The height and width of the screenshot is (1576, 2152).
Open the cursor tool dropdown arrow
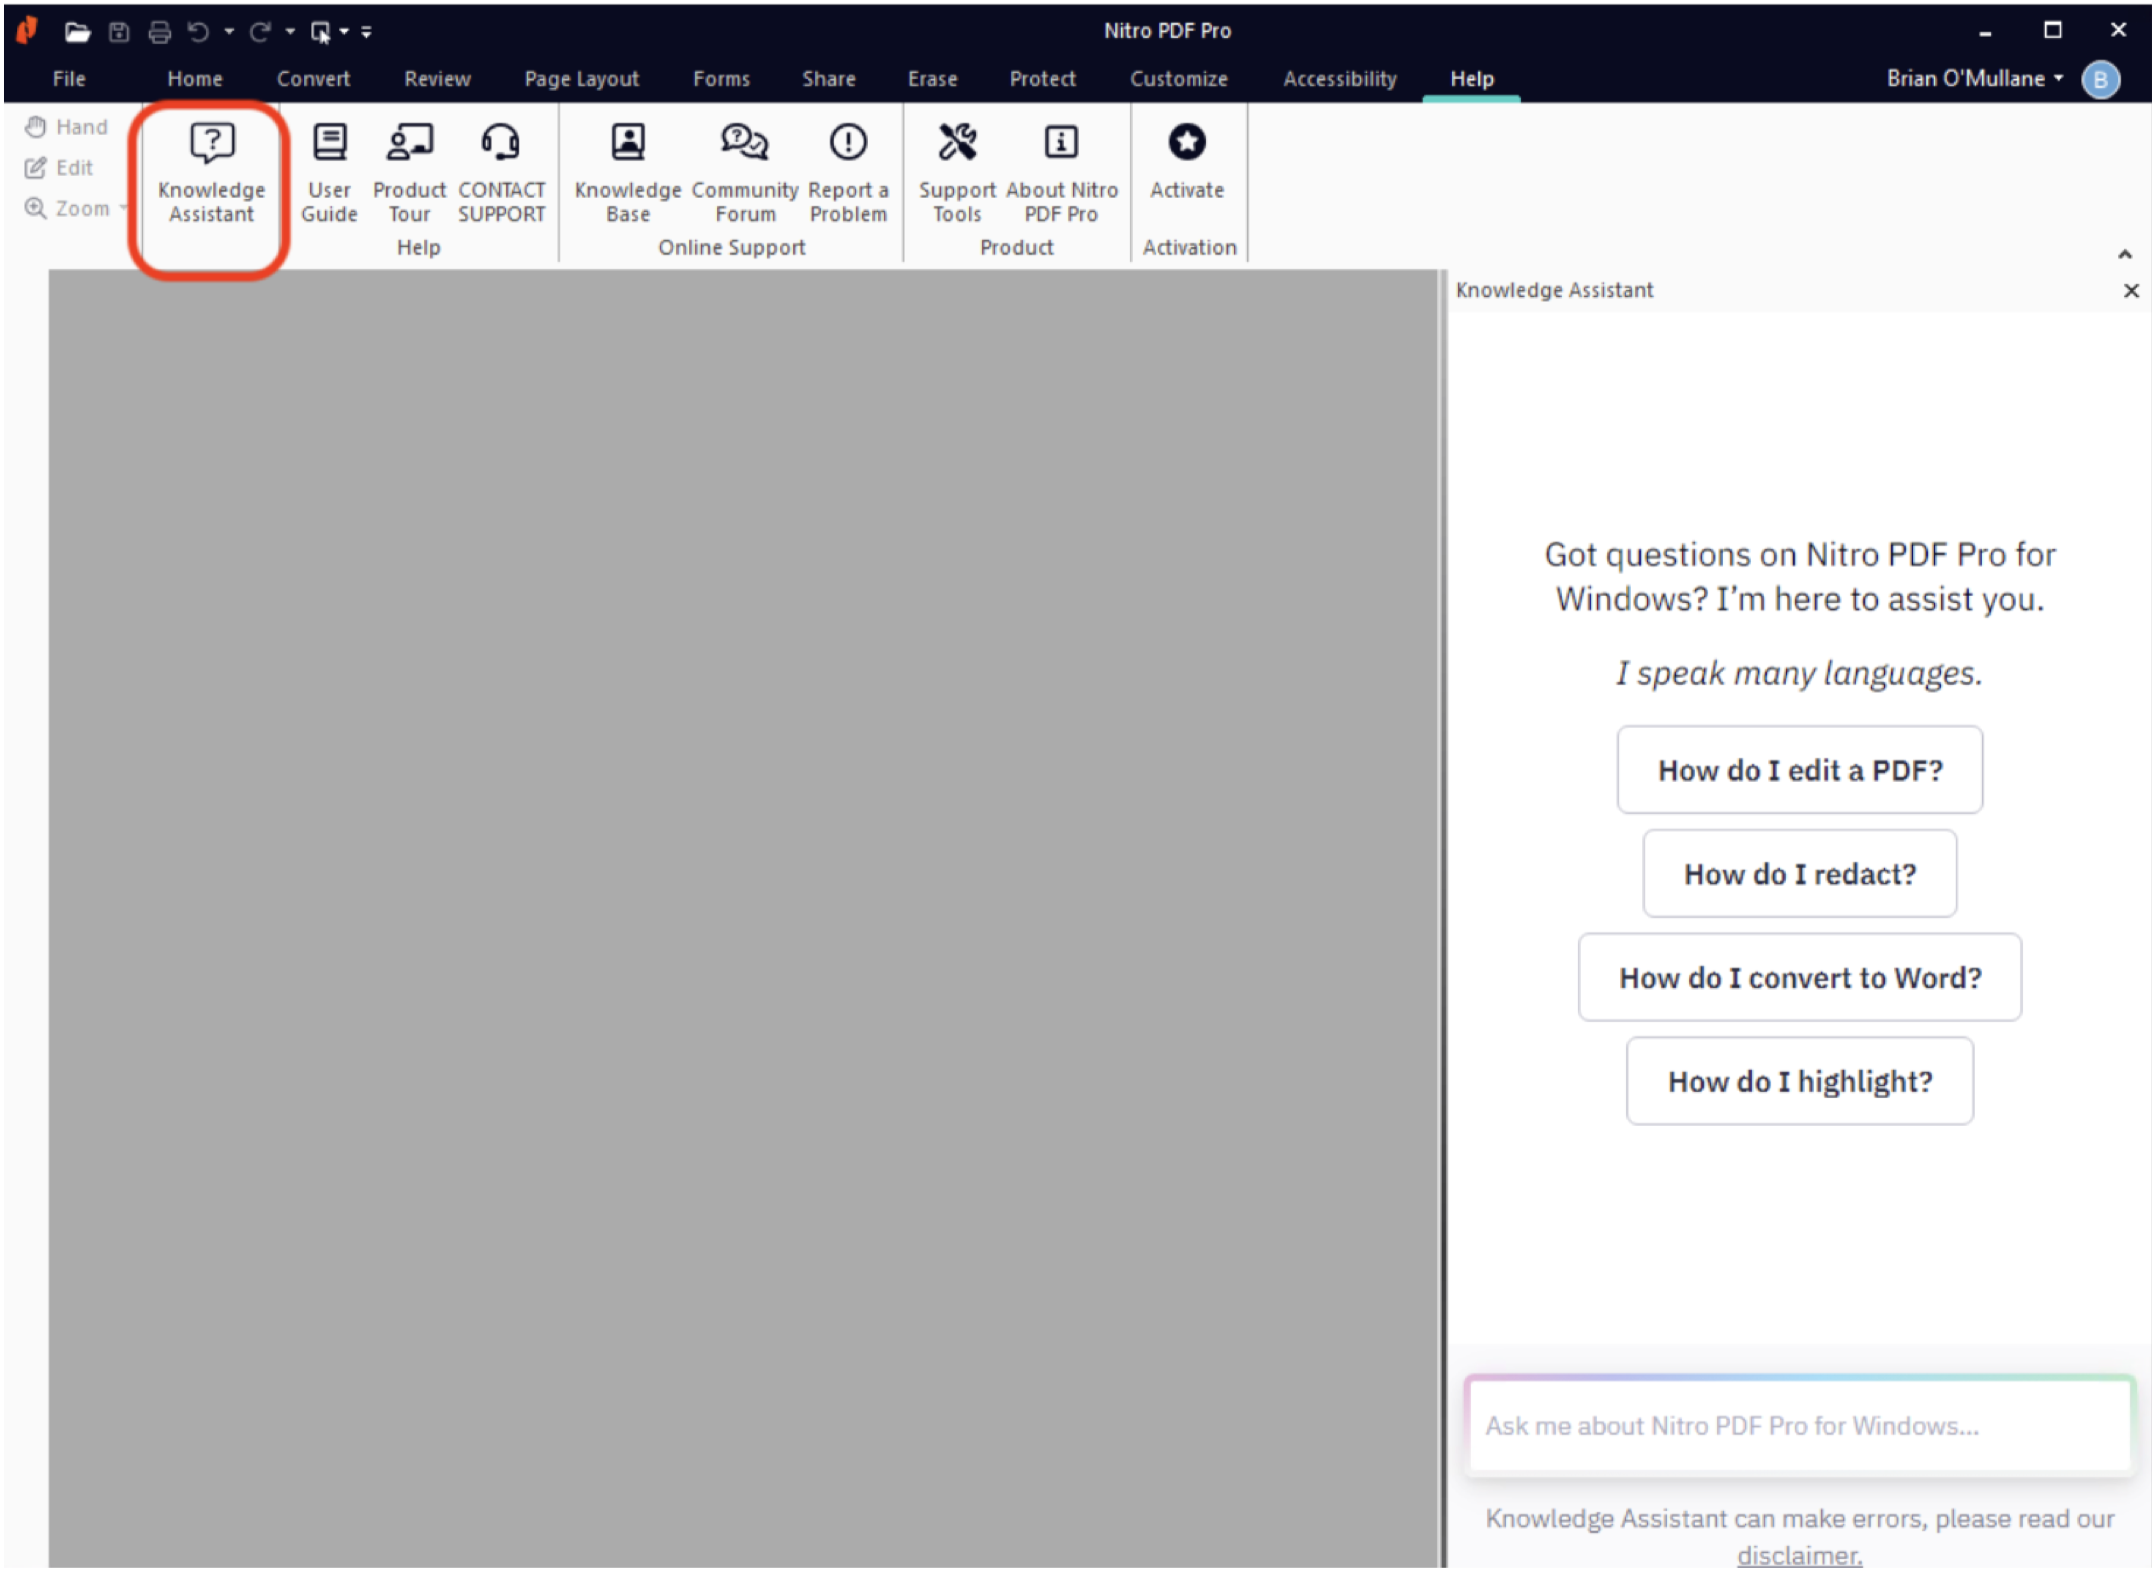coord(344,32)
